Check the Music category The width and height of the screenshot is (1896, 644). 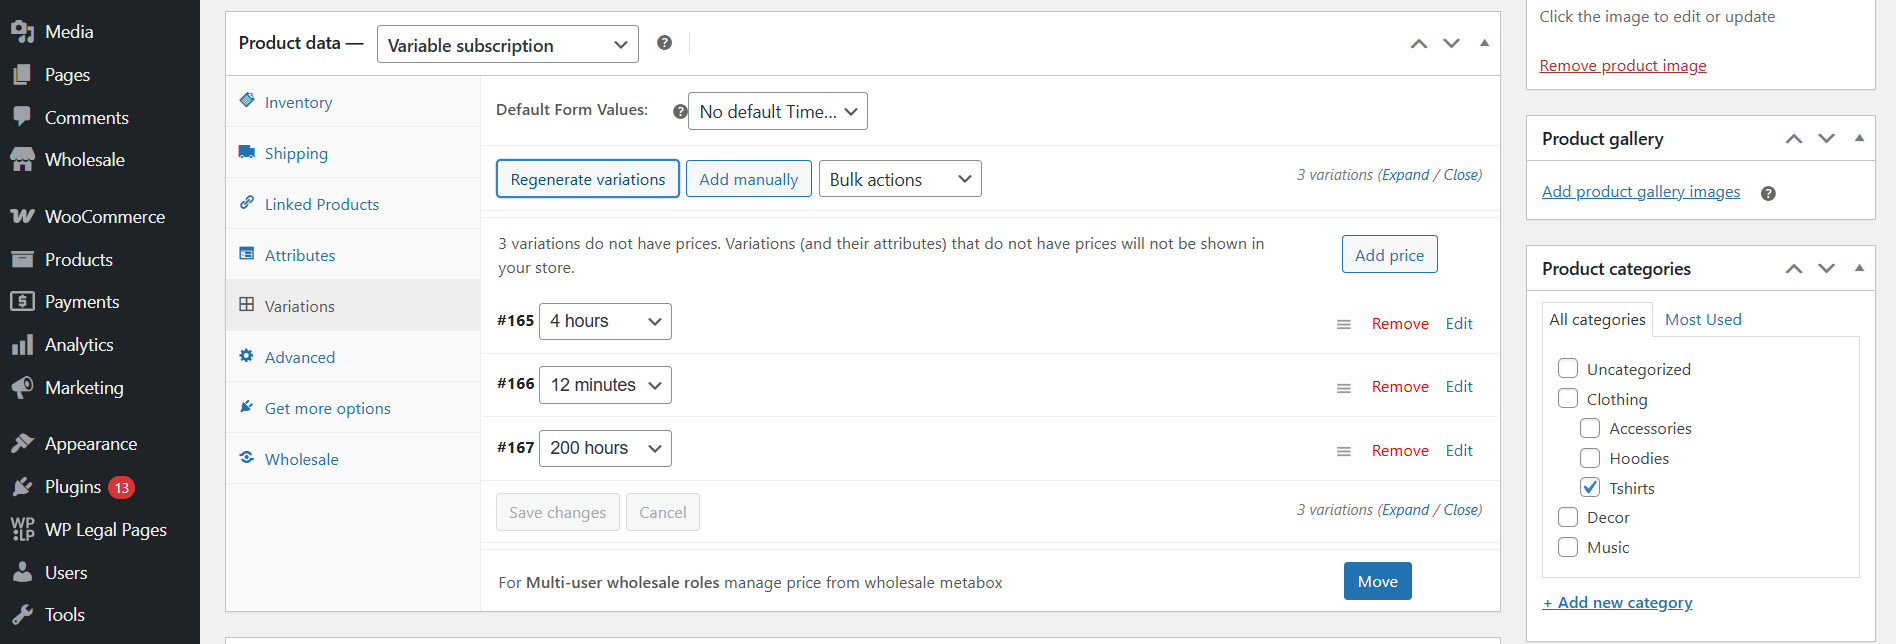(1568, 547)
